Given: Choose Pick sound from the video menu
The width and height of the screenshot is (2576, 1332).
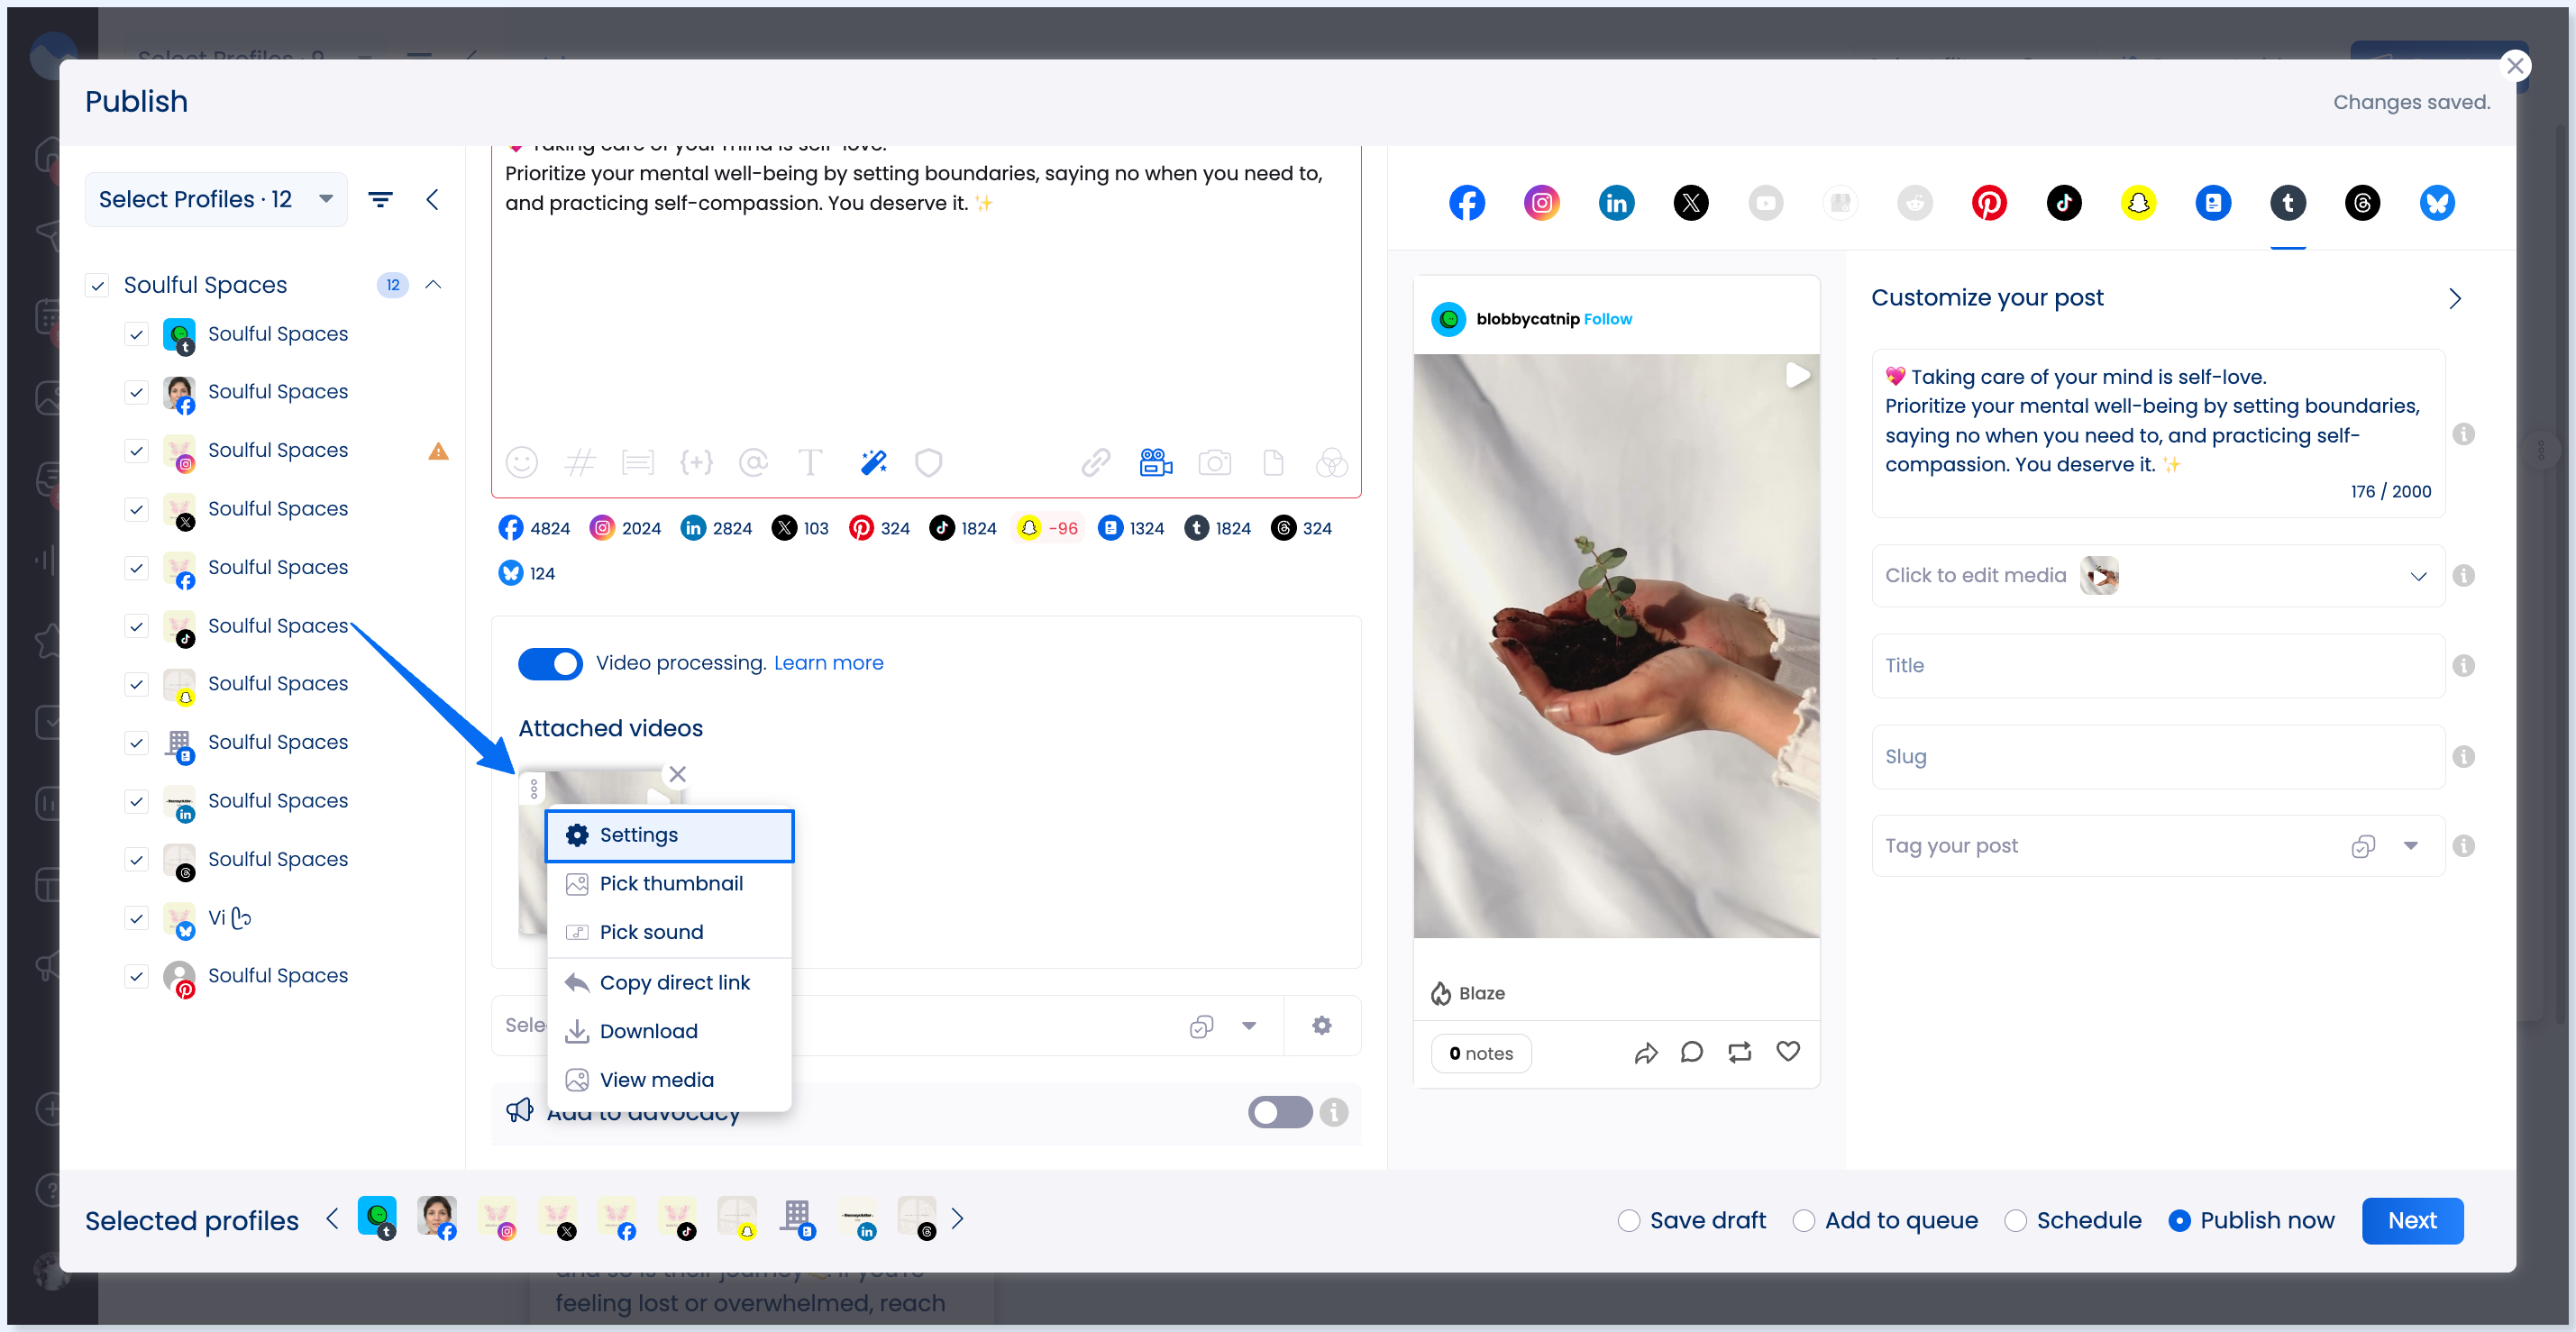Looking at the screenshot, I should pyautogui.click(x=669, y=932).
